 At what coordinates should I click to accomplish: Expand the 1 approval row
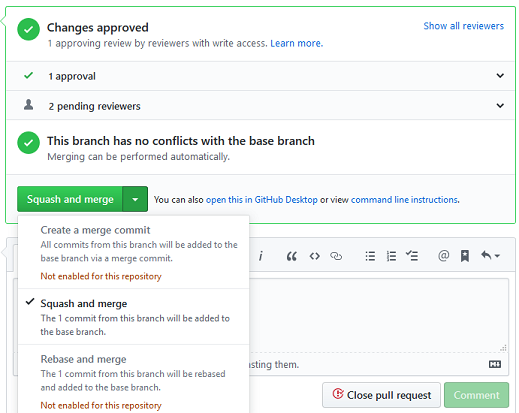click(500, 76)
